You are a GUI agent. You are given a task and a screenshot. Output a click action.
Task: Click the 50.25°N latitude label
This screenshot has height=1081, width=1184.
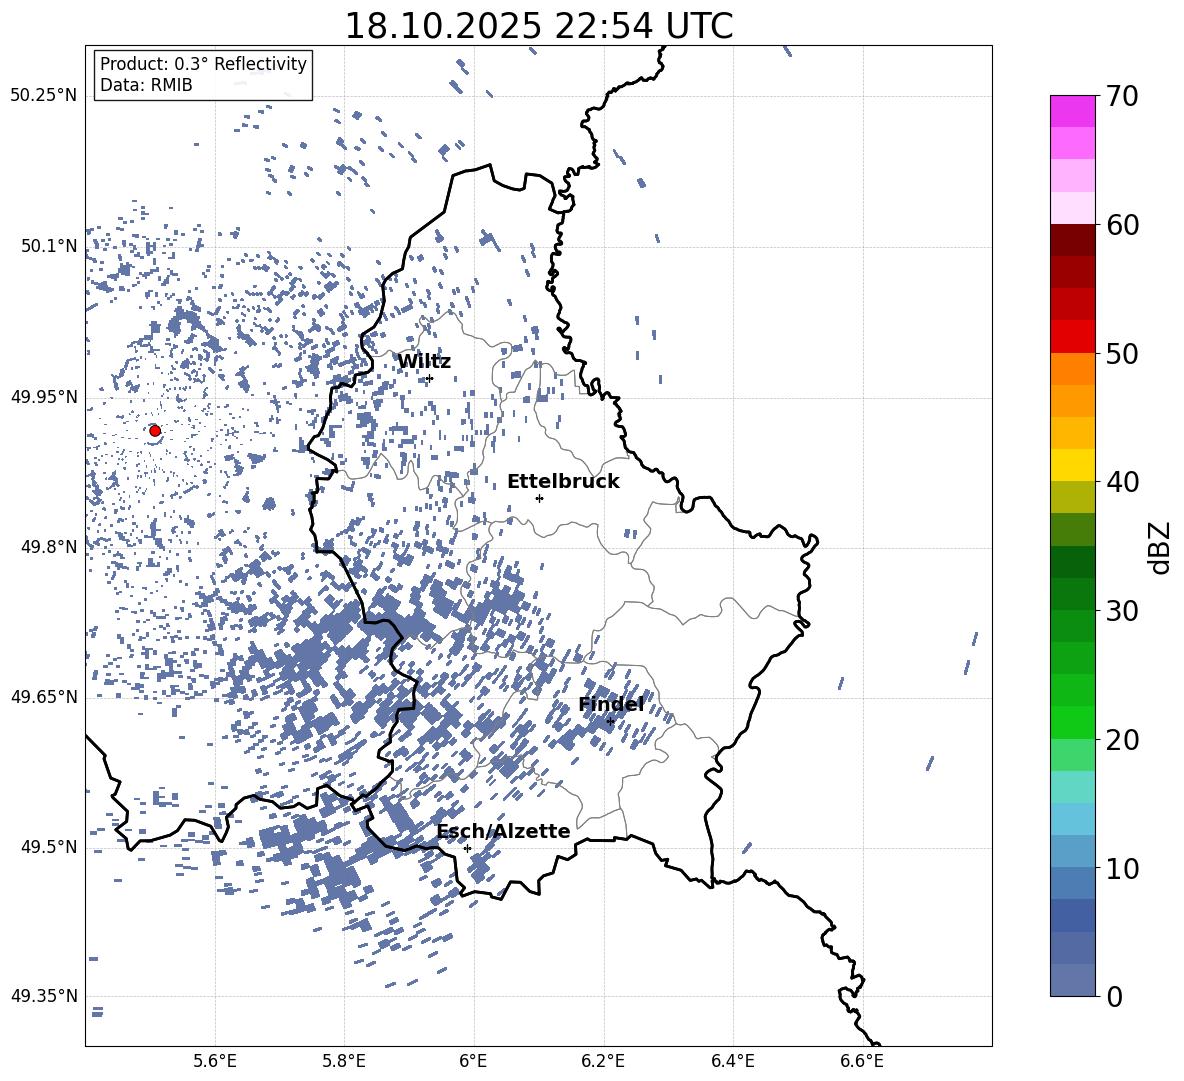44,96
